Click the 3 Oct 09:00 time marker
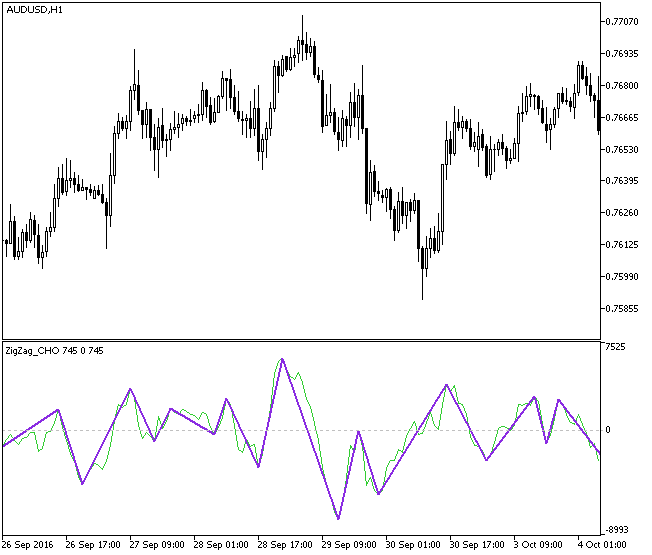Screen dimensions: 652x555 click(x=540, y=546)
